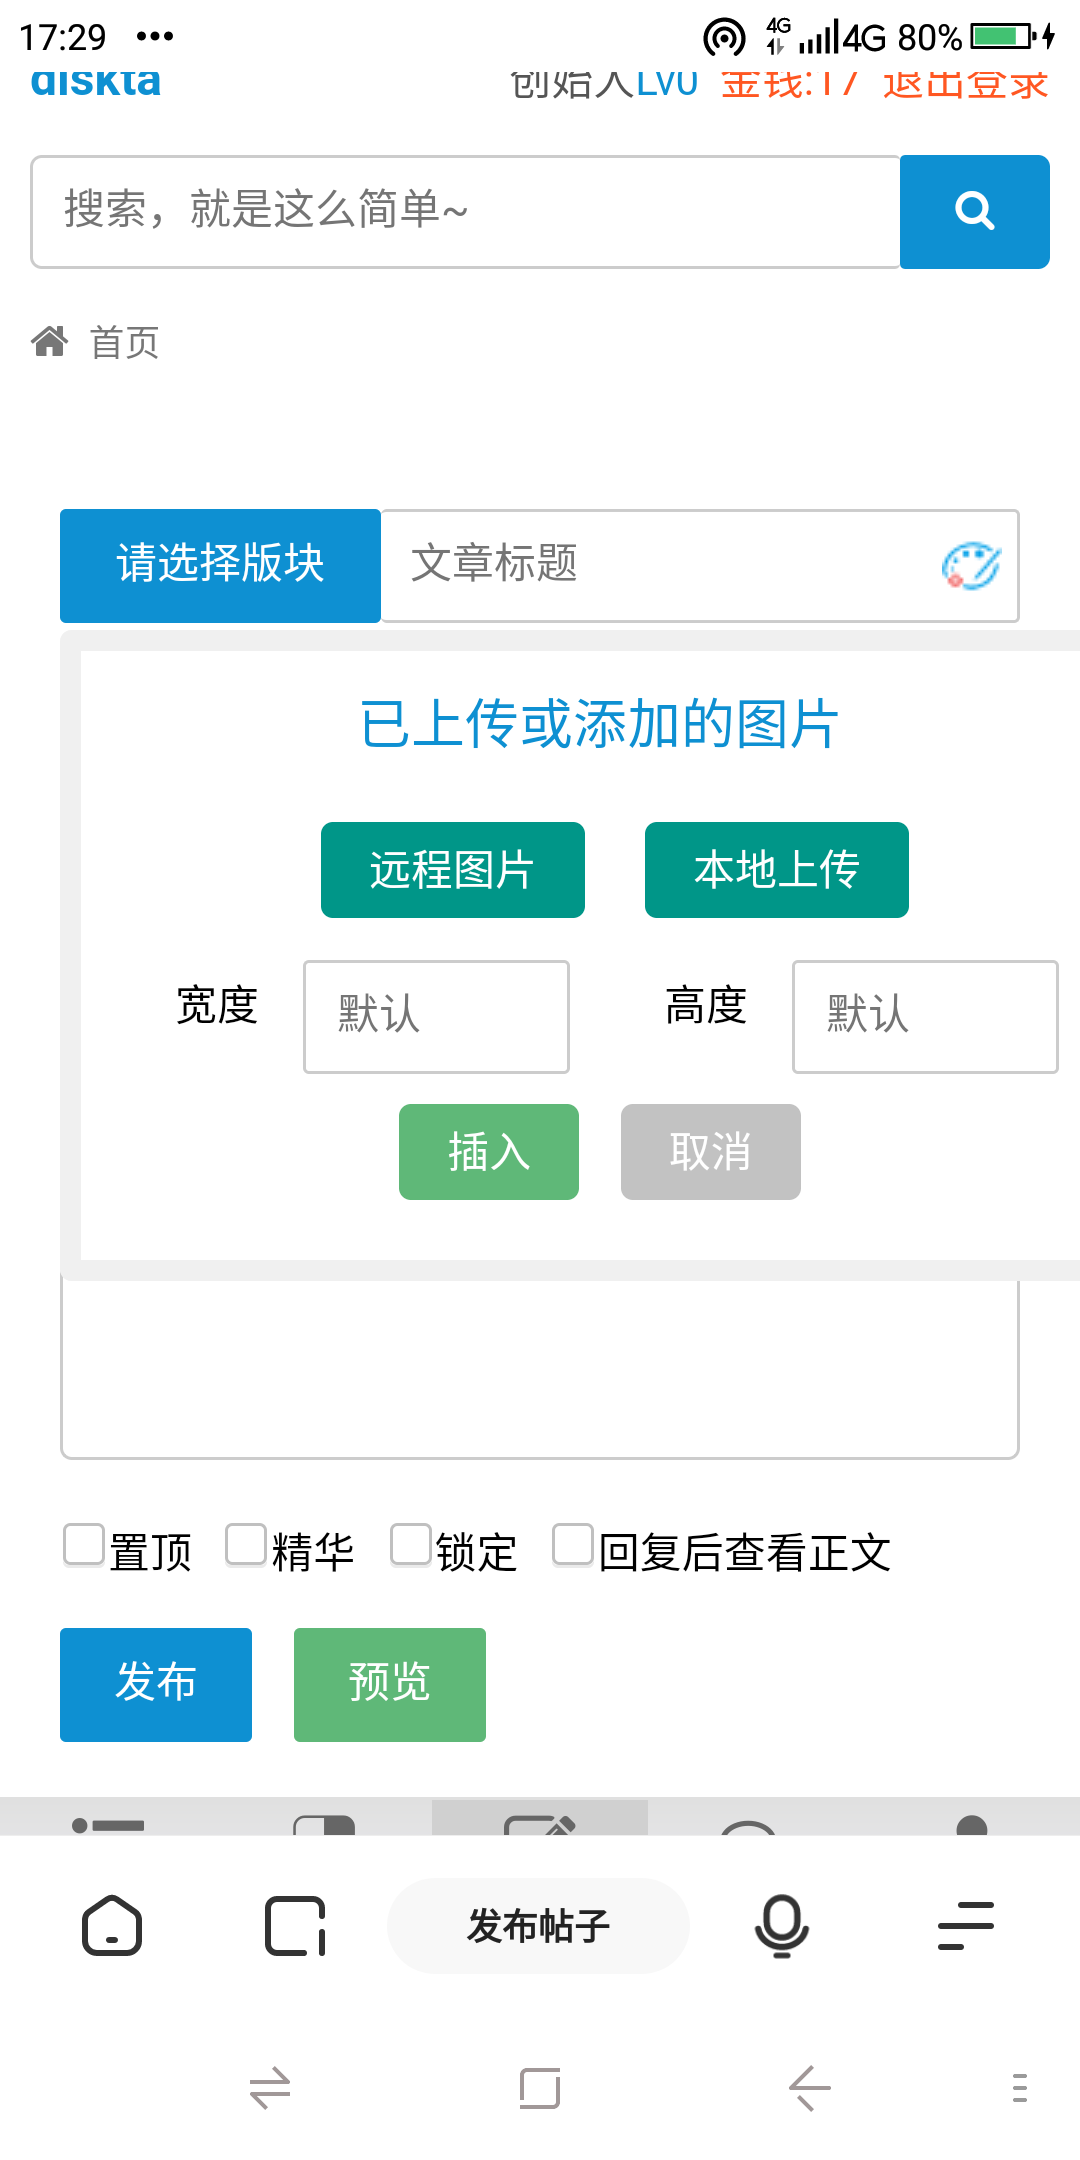The width and height of the screenshot is (1080, 2160).
Task: Select 本地上传 upload option
Action: [777, 870]
